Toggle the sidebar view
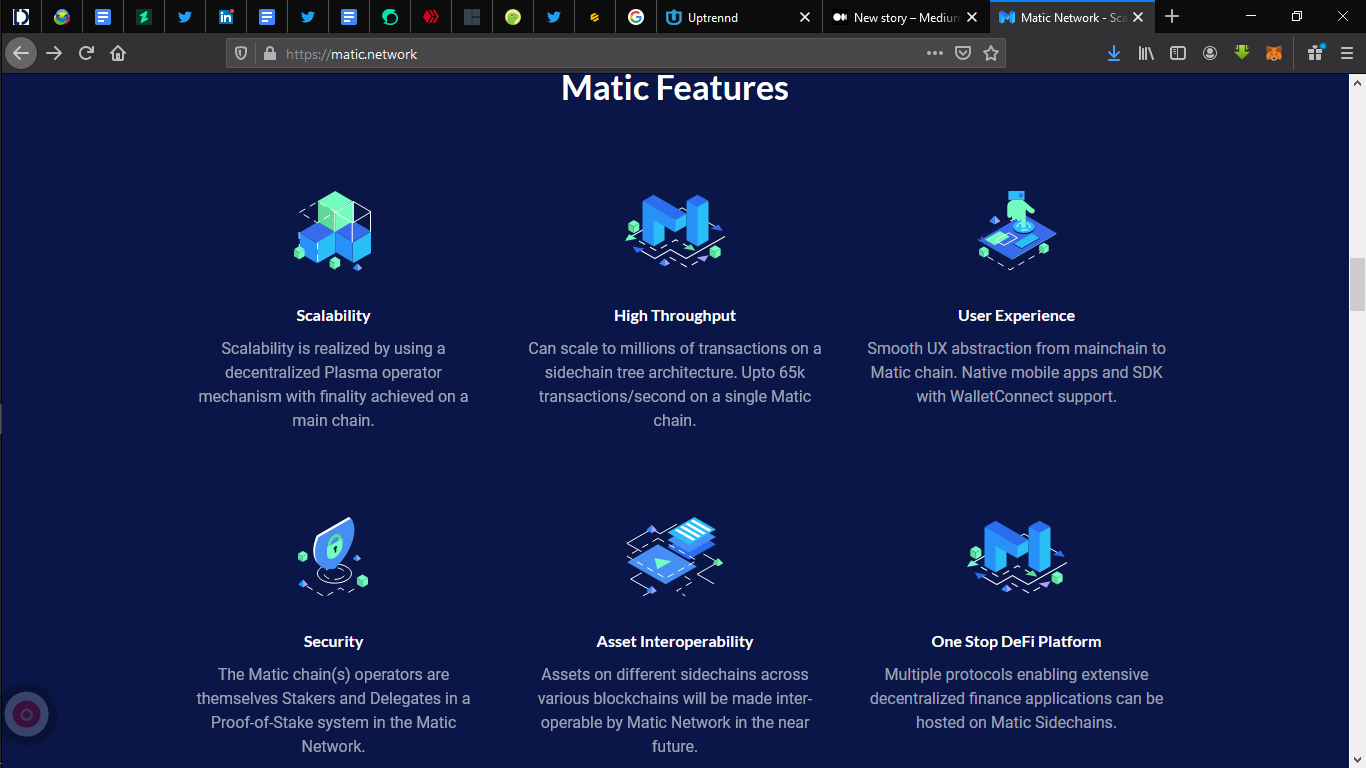This screenshot has height=768, width=1366. pos(1178,53)
